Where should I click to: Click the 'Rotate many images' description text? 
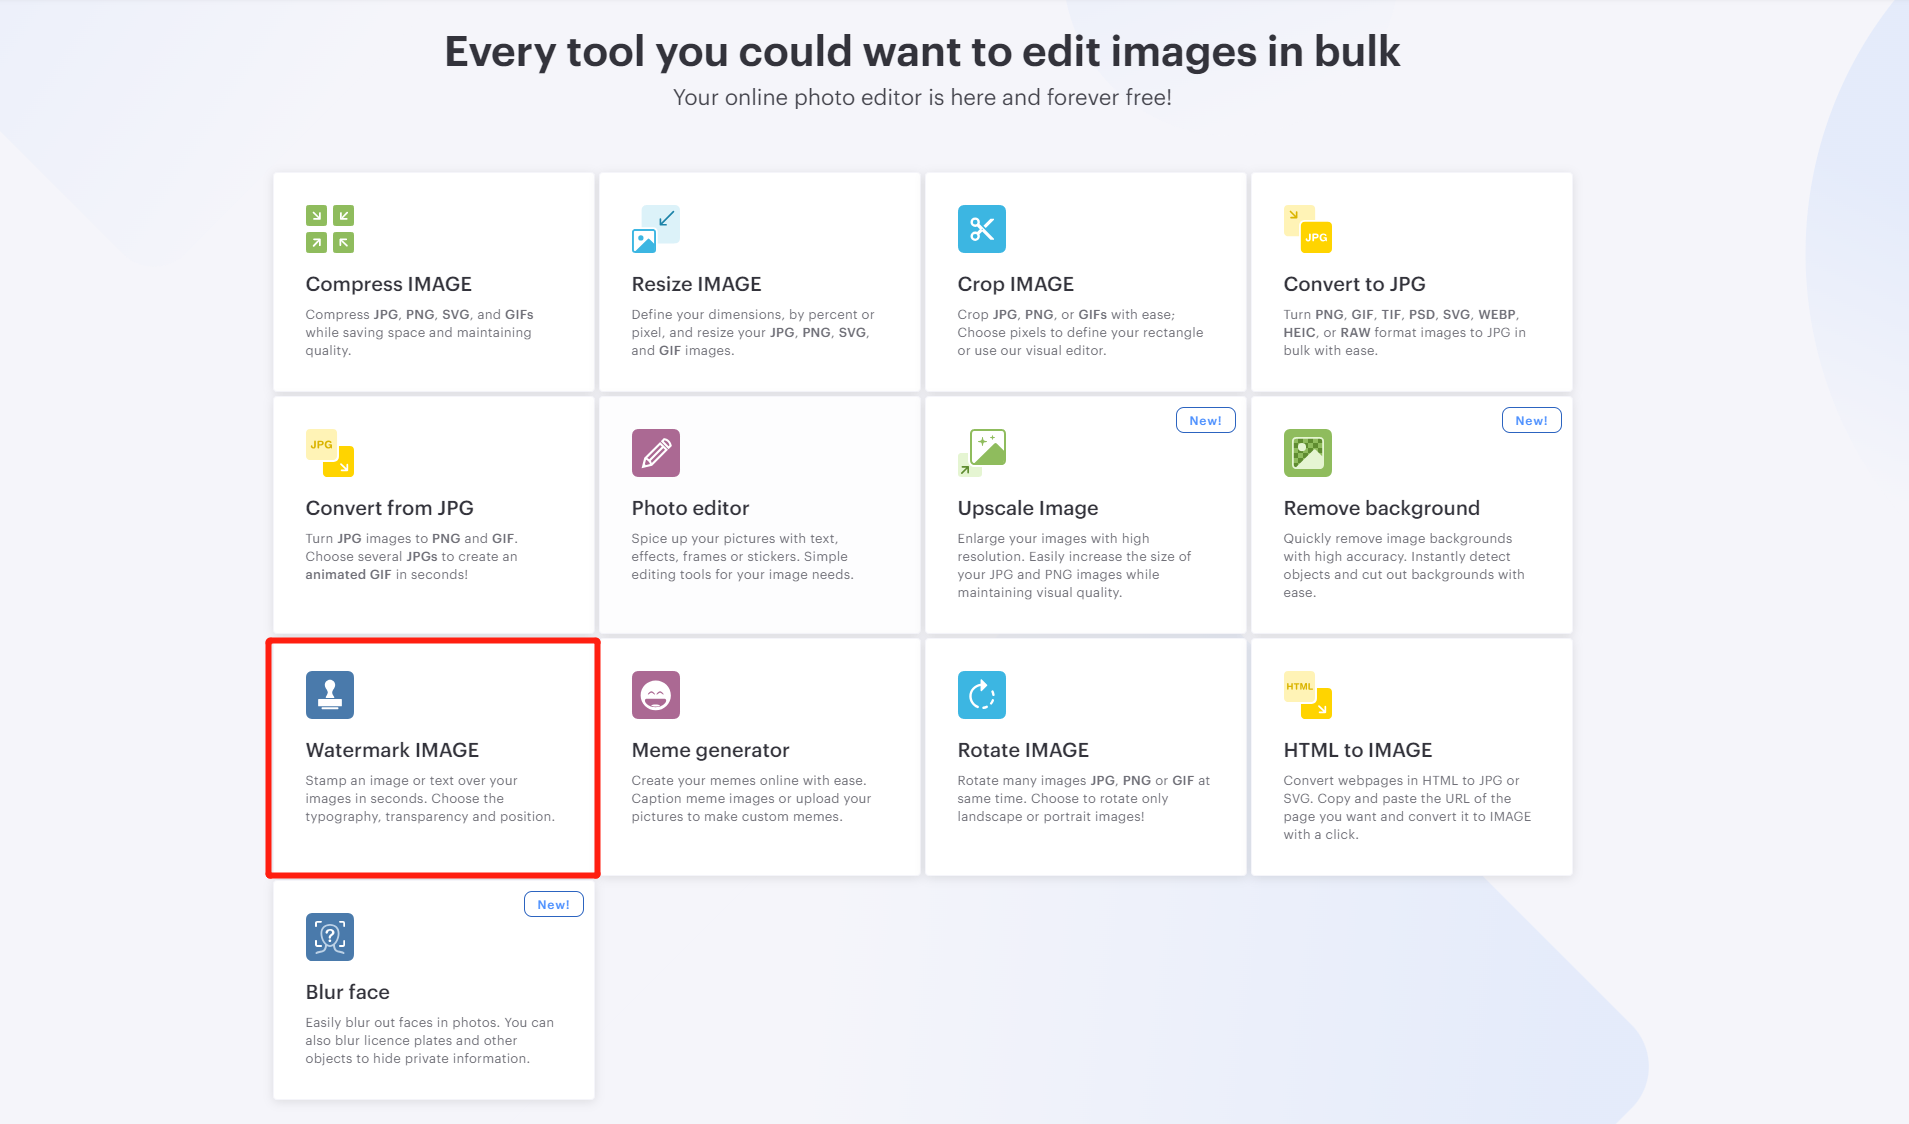tap(1084, 798)
